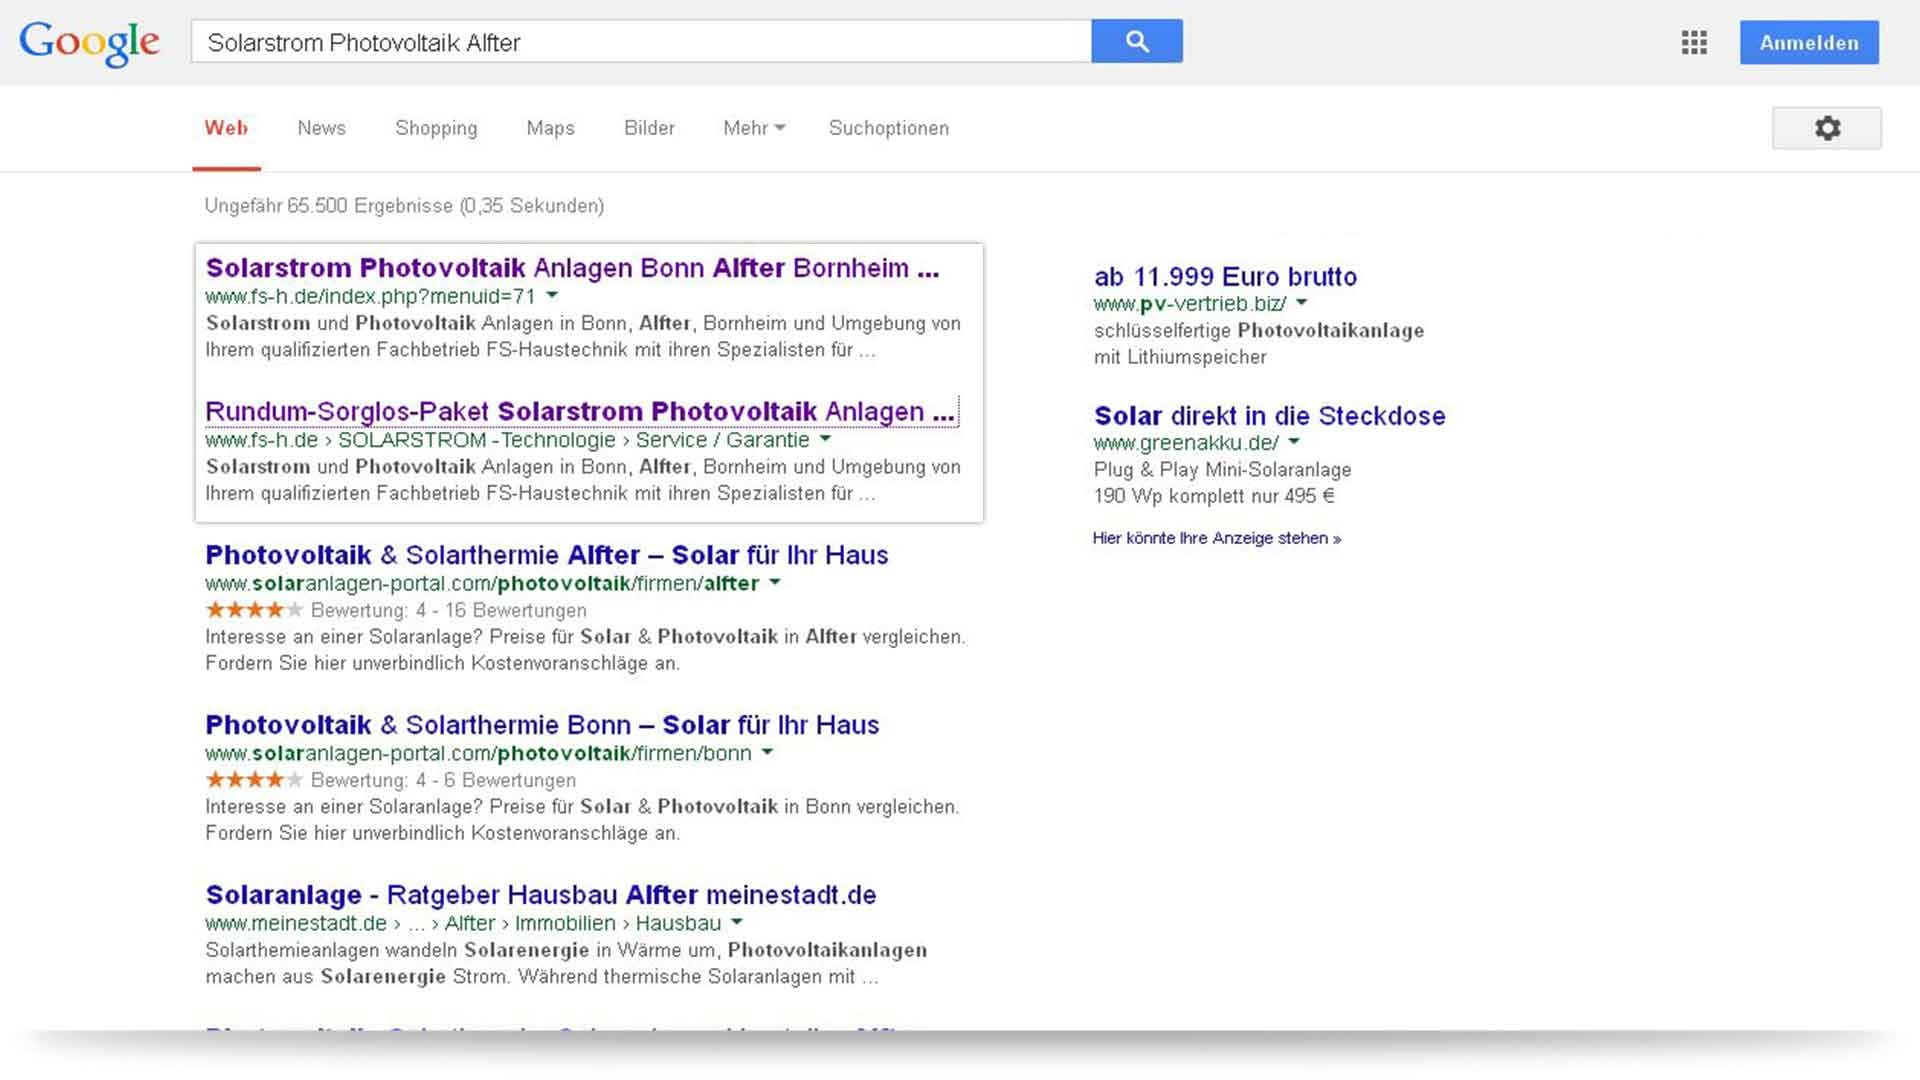This screenshot has width=1920, height=1080.
Task: Open ad ab 11.999 Euro brutto
Action: pyautogui.click(x=1225, y=276)
